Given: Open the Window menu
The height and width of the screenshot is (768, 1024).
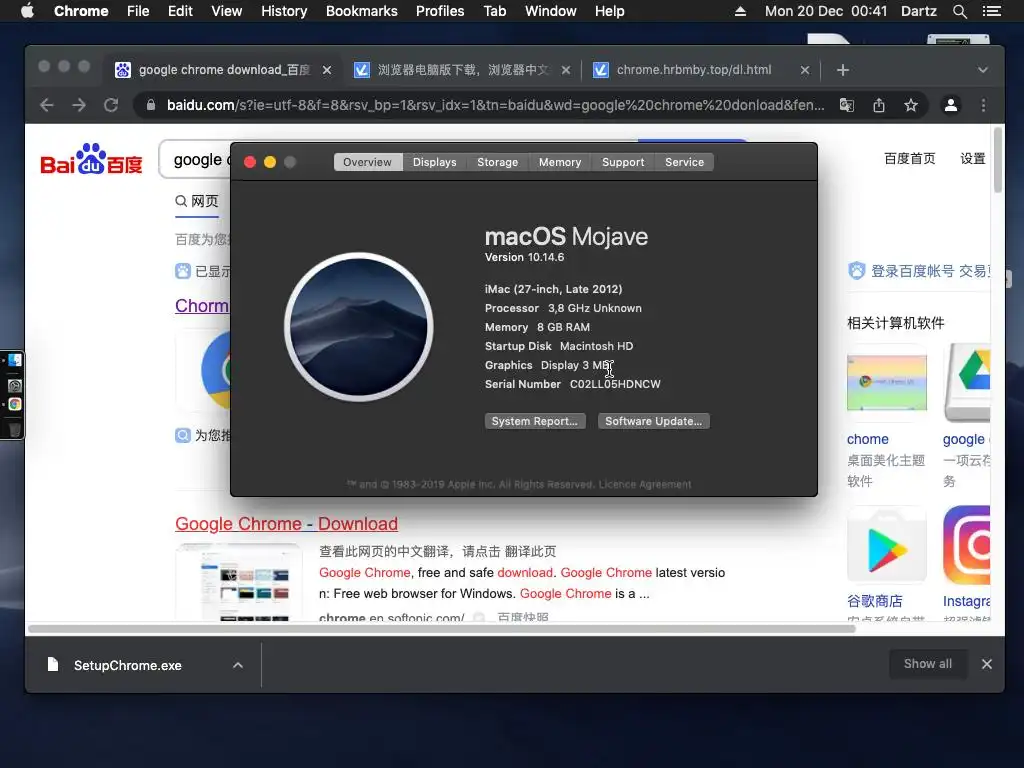Looking at the screenshot, I should pos(551,11).
